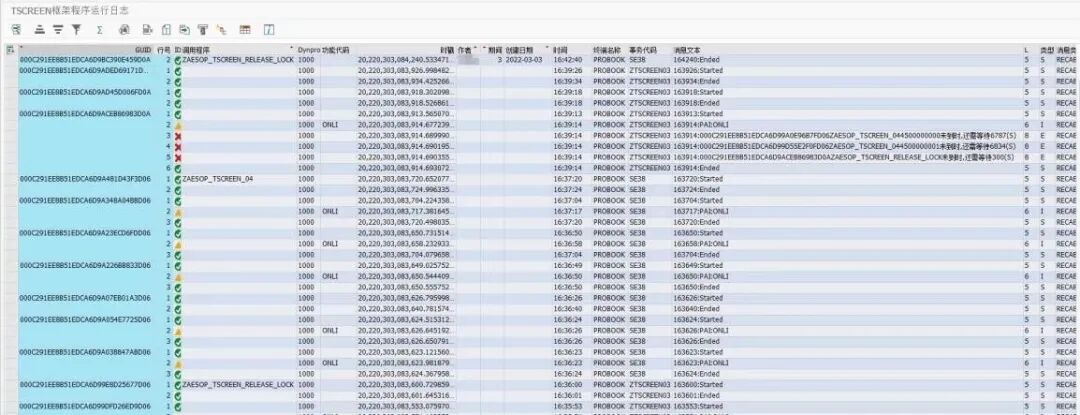
Task: Open the Print Preview toolbar icon
Action: 125,30
